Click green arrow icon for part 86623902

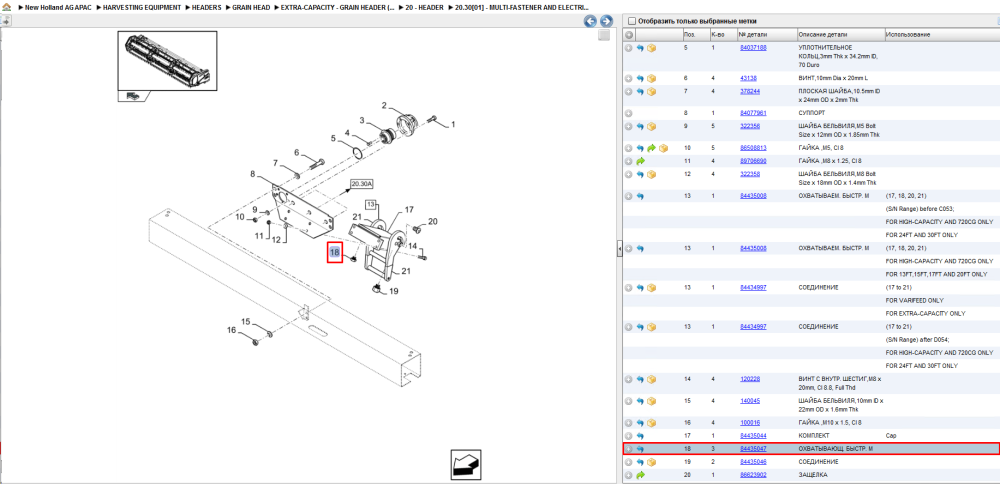click(x=640, y=475)
